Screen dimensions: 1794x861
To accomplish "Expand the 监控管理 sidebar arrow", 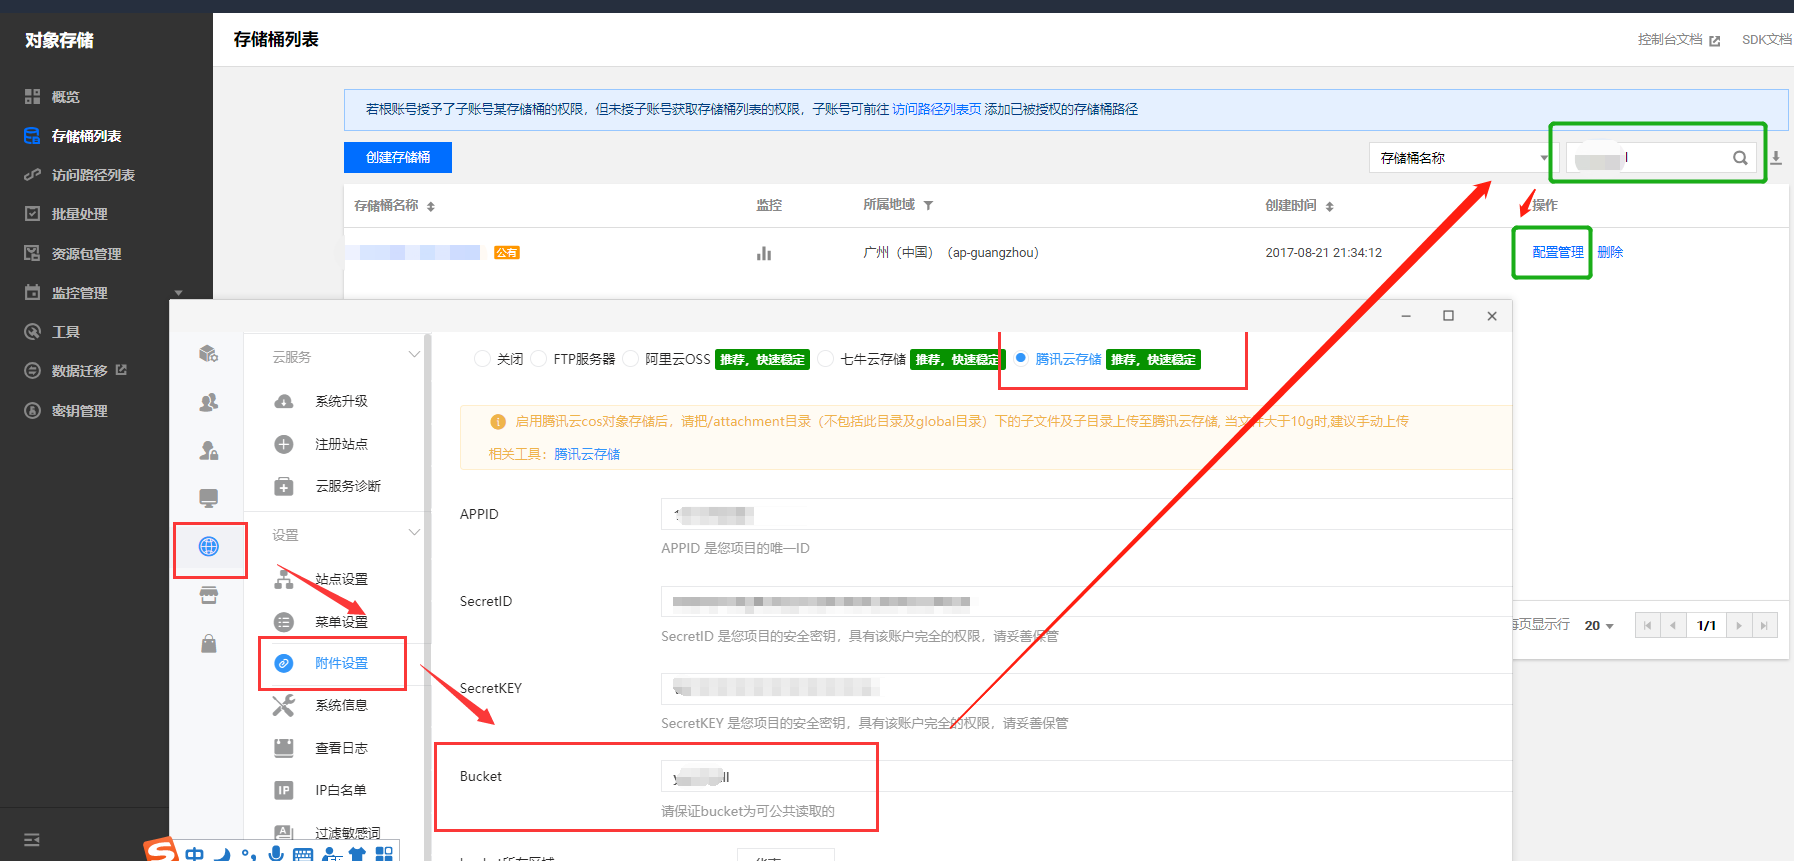I will click(x=178, y=293).
